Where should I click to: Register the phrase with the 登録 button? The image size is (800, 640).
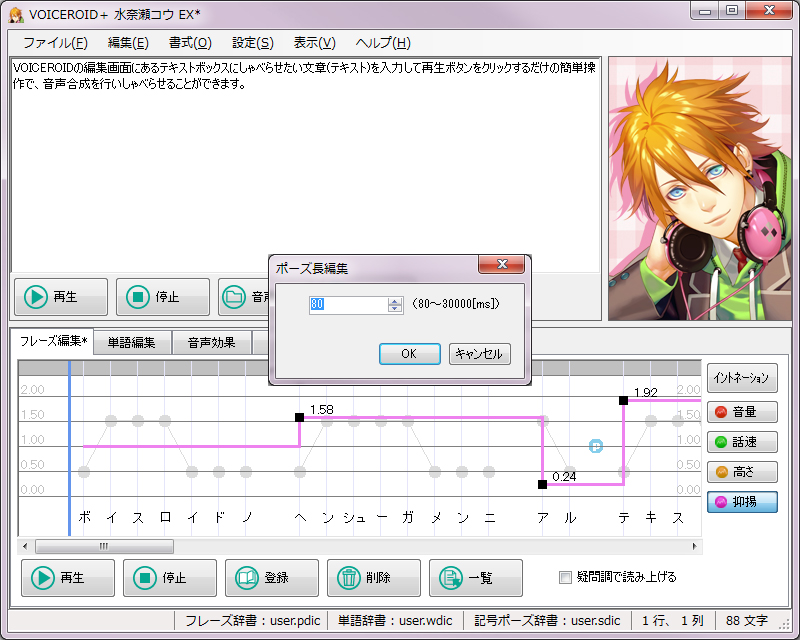click(272, 578)
